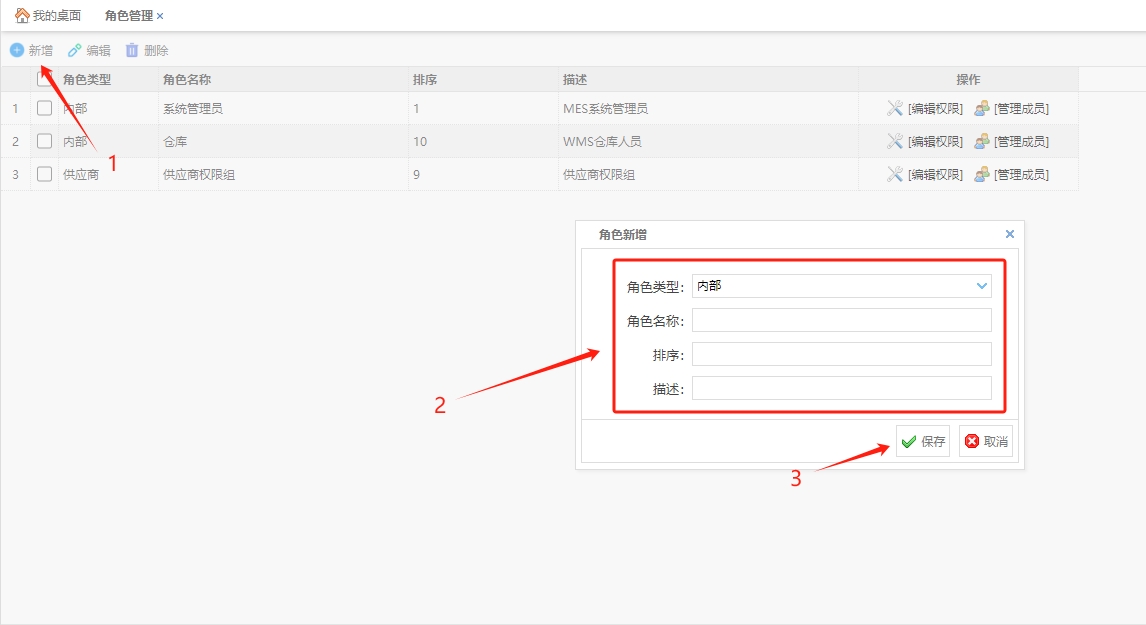
Task: Close the 角色管理 tab
Action: coord(160,16)
